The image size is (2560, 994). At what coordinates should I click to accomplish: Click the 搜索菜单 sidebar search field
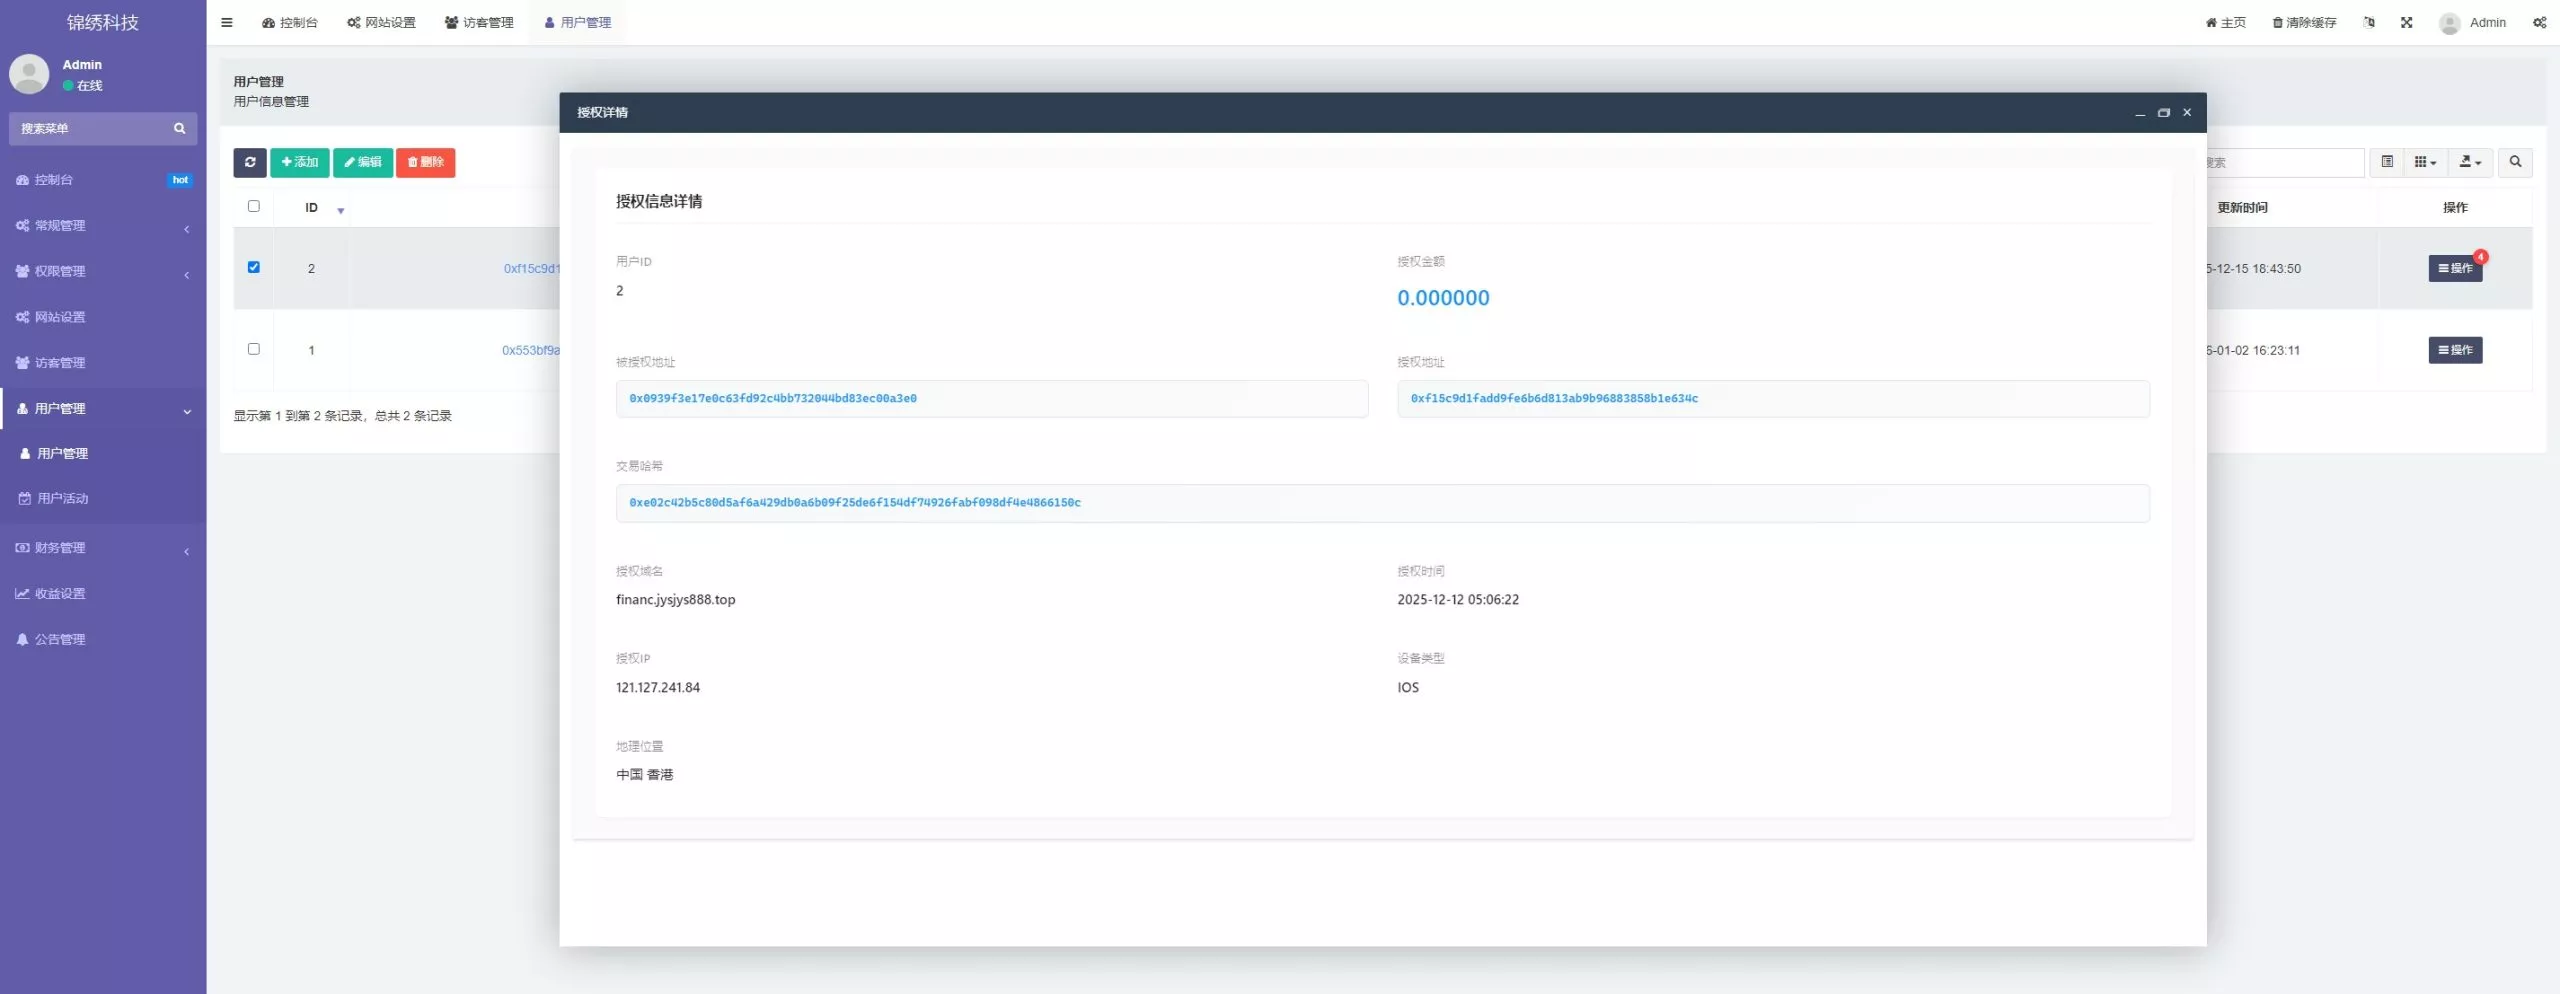[90, 128]
